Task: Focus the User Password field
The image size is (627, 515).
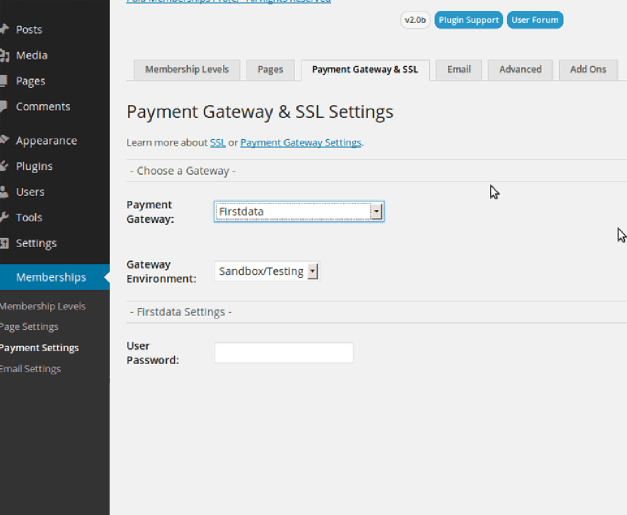Action: pyautogui.click(x=284, y=353)
